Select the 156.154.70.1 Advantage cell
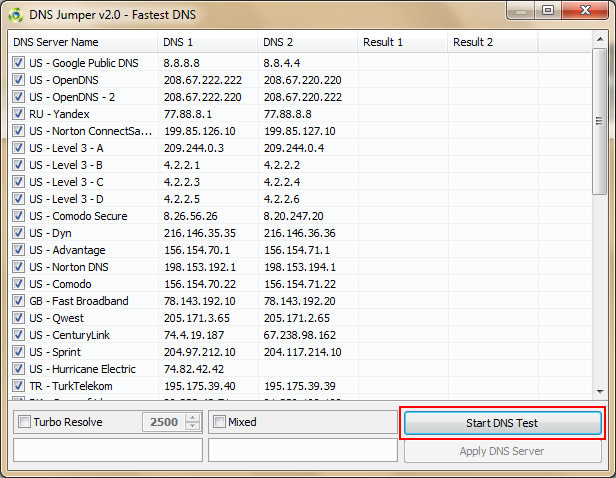616x478 pixels. point(197,250)
